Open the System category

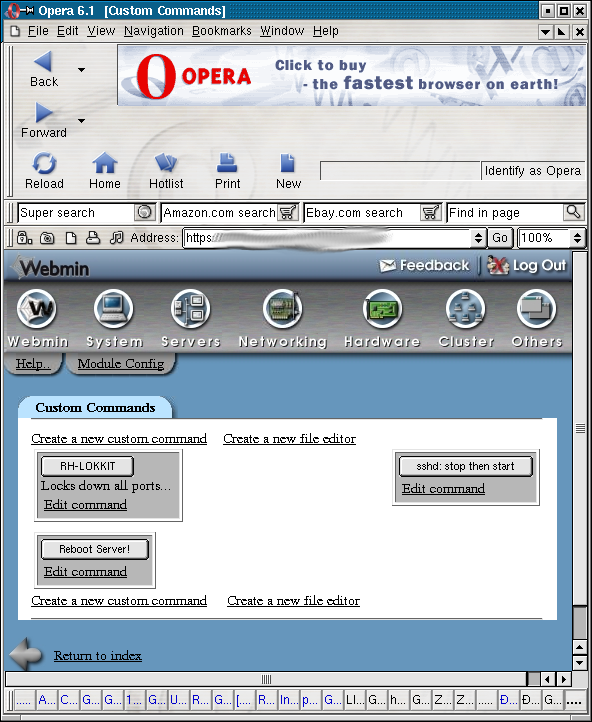(114, 318)
